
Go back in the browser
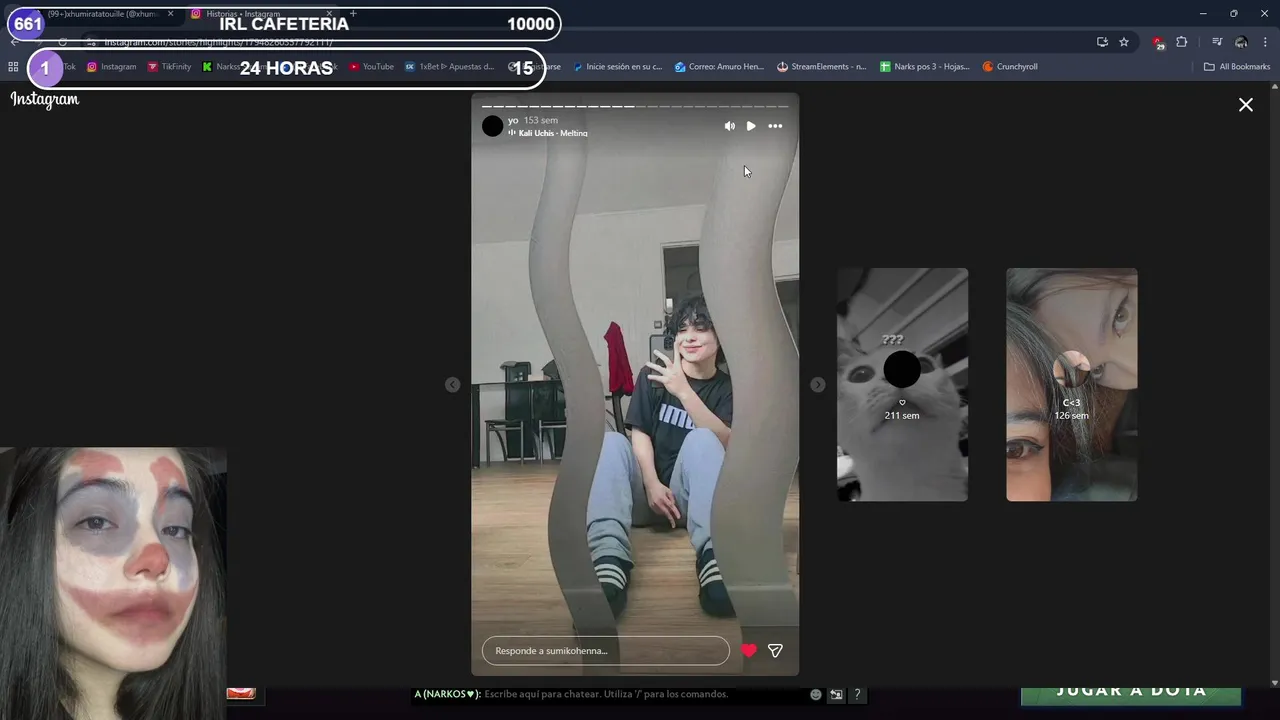coord(14,42)
